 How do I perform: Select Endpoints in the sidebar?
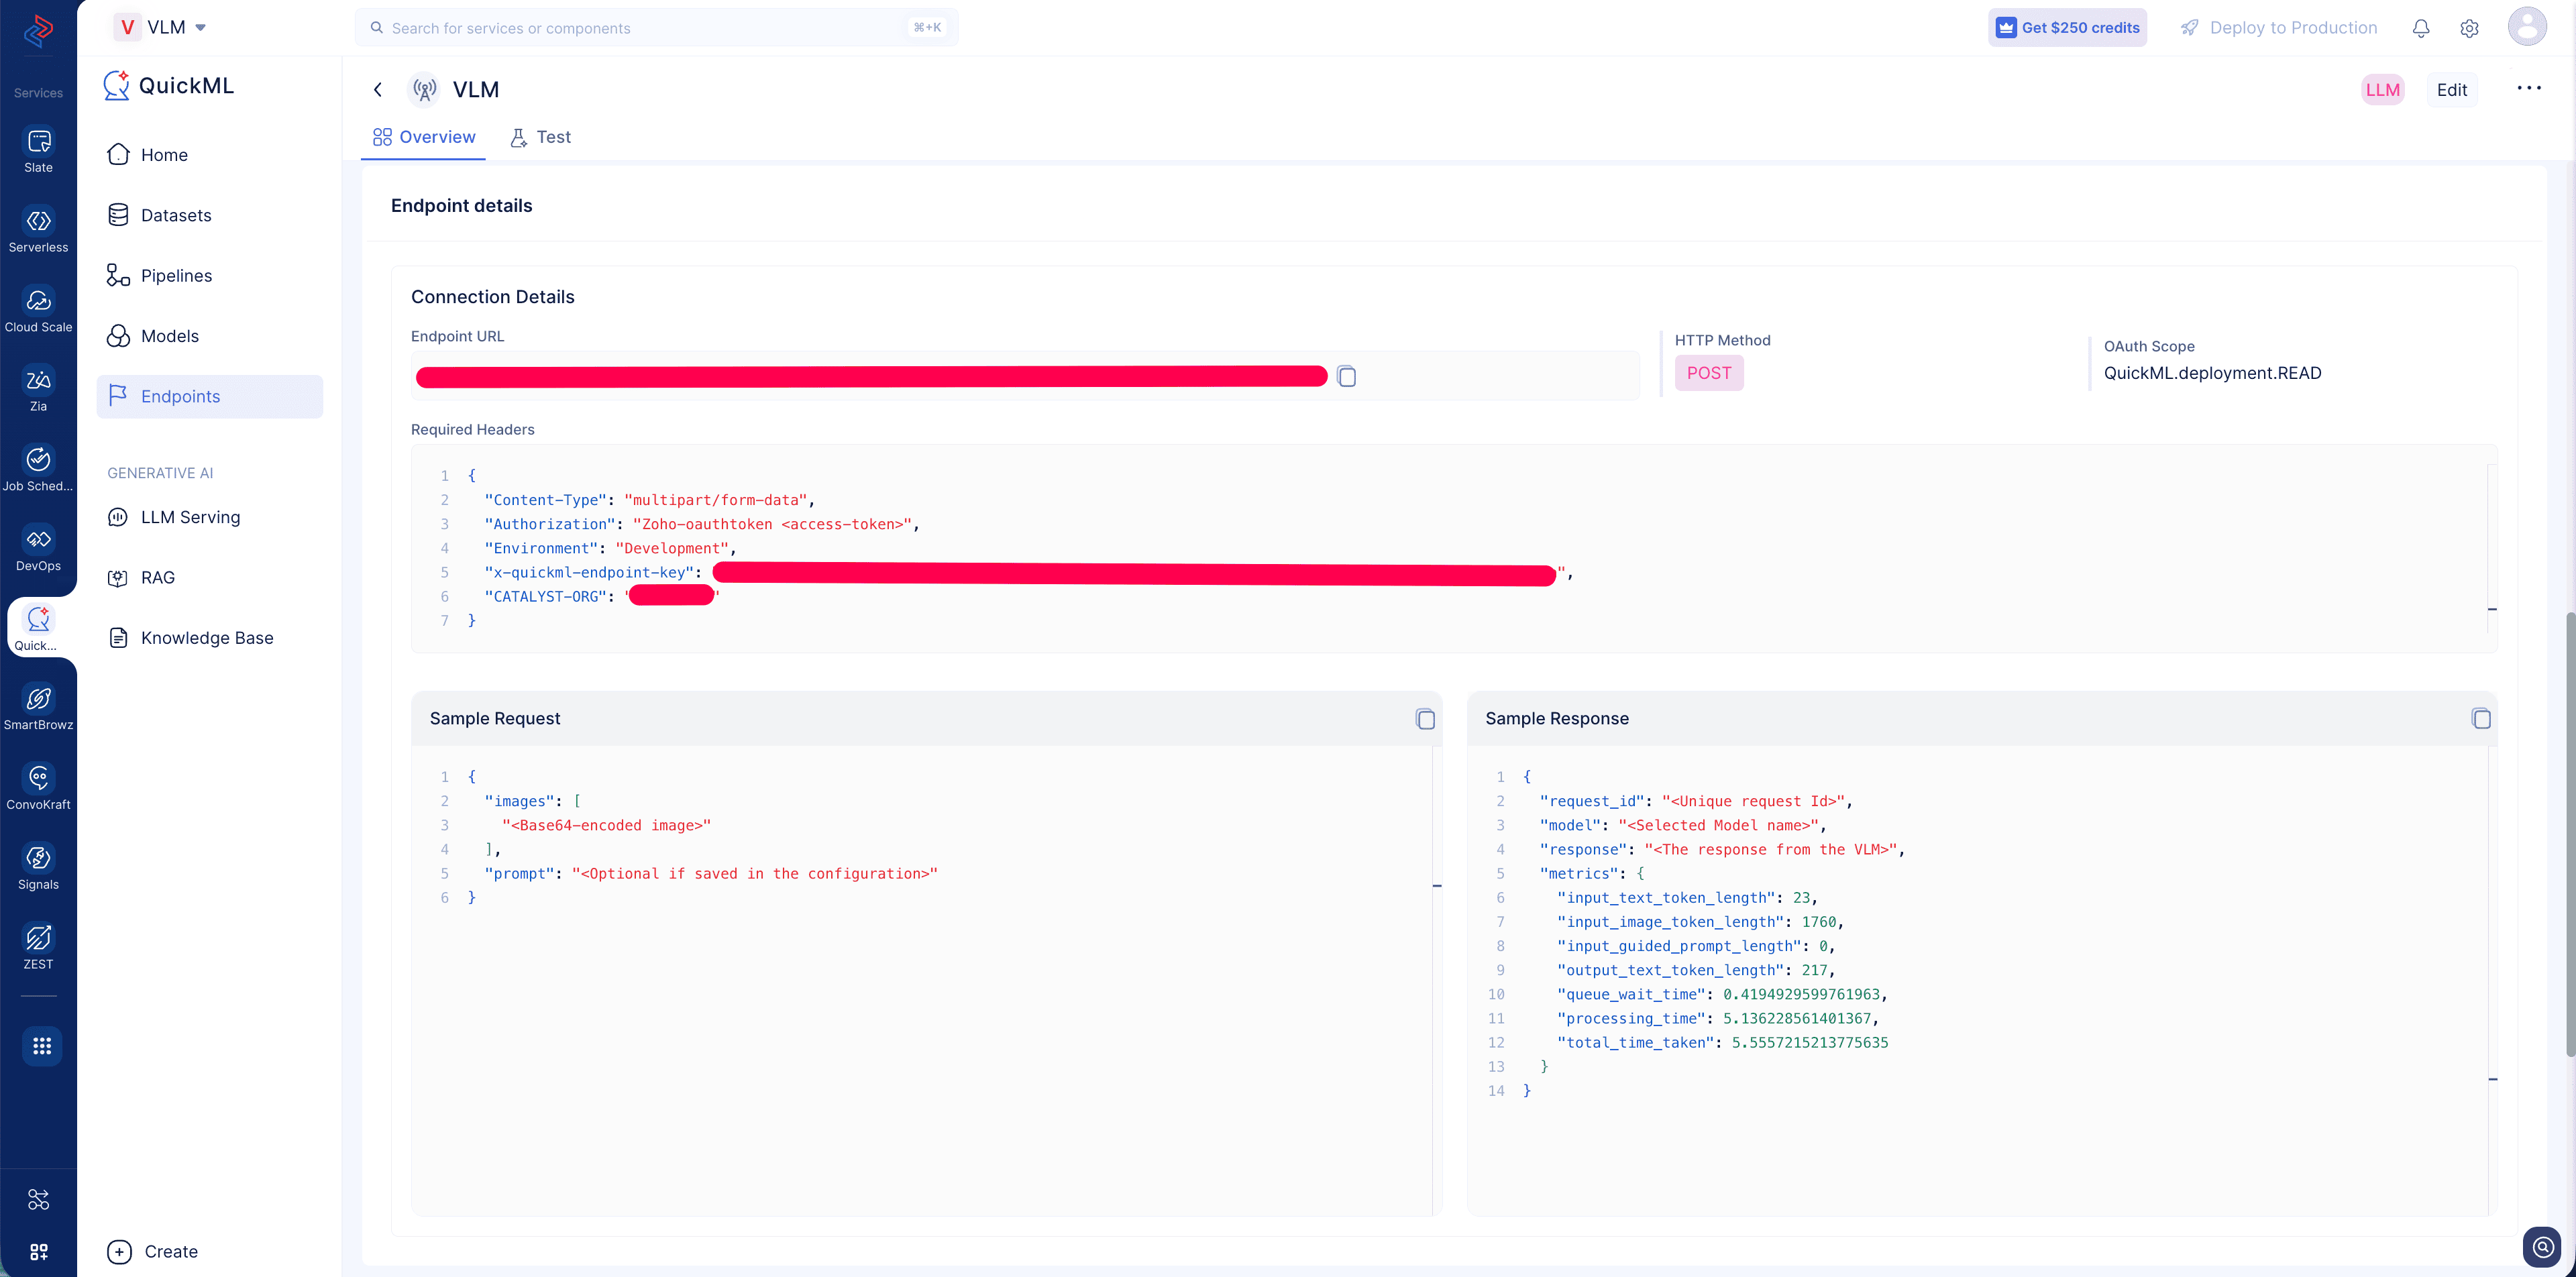[x=210, y=396]
